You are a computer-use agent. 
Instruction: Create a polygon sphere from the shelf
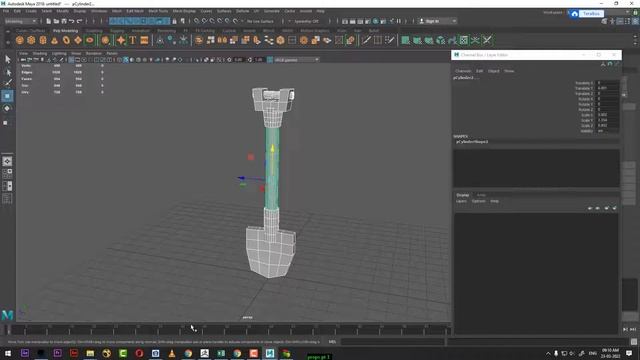(x=20, y=40)
